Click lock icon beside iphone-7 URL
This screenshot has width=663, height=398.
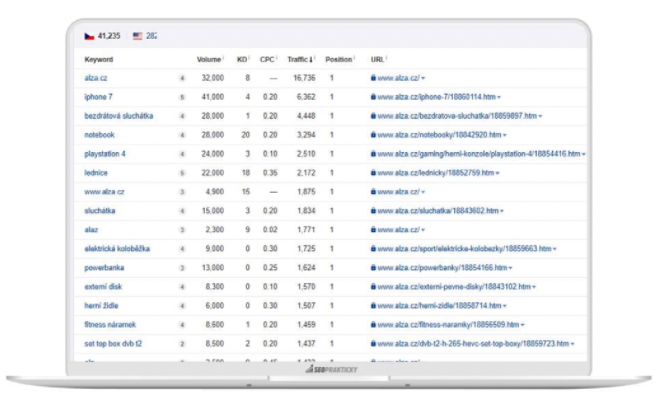pos(373,97)
